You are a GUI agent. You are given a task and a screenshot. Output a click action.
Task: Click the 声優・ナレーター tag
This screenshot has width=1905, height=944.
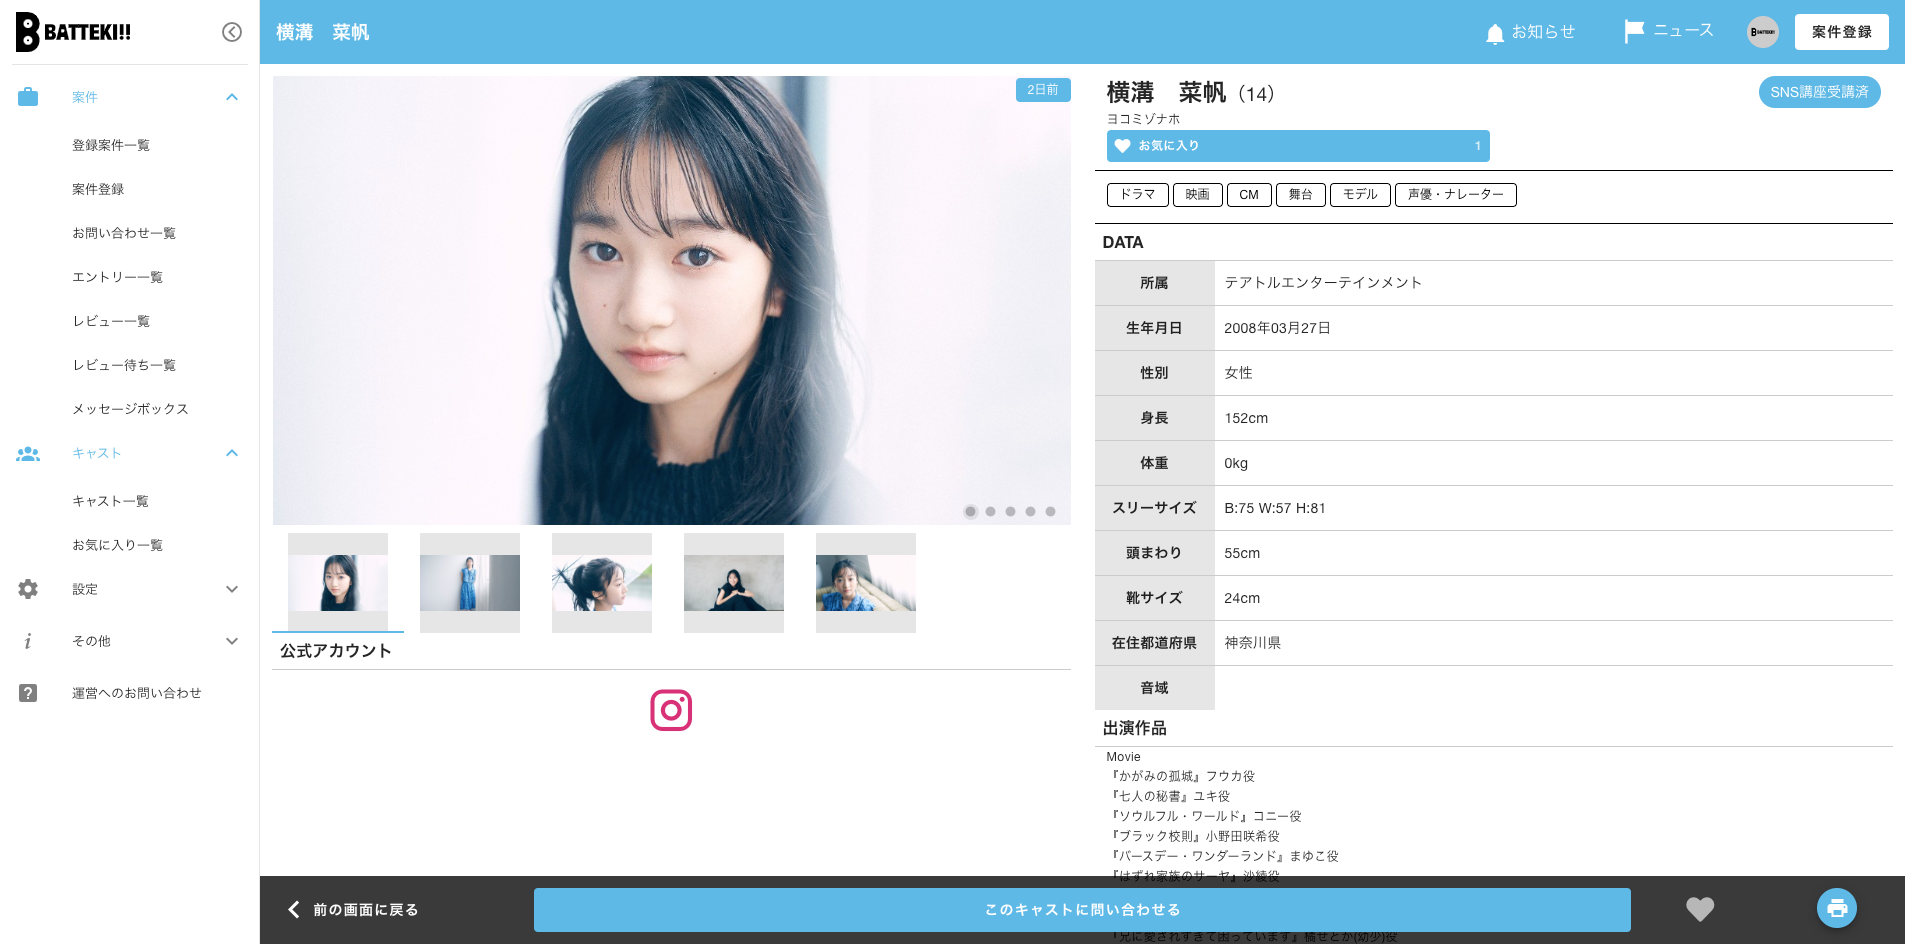1456,195
